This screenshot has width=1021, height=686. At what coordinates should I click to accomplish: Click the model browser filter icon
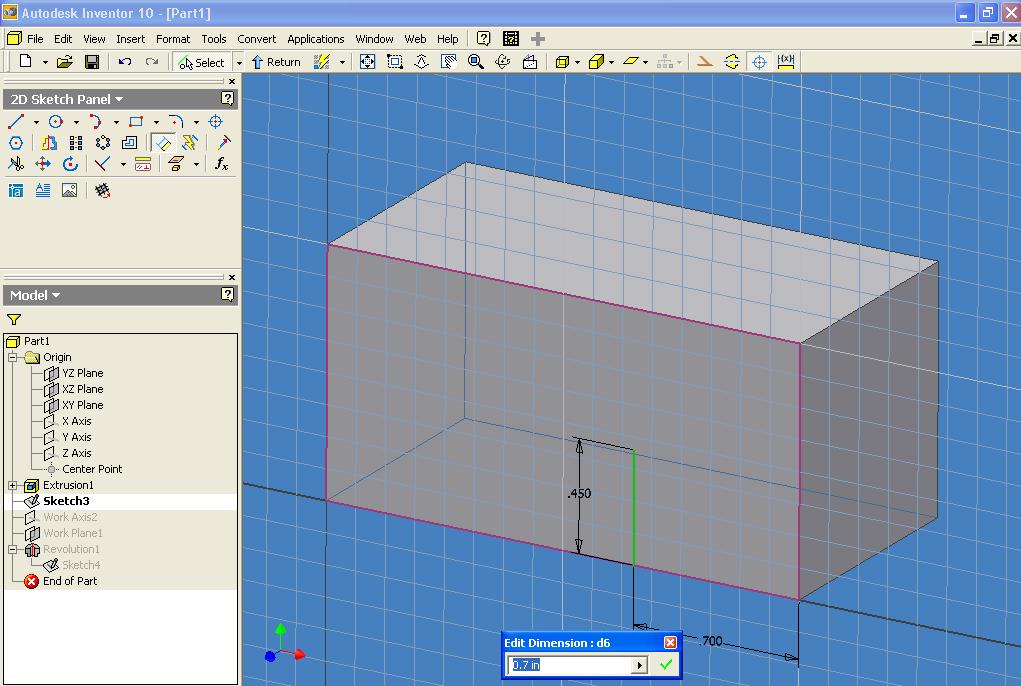14,320
